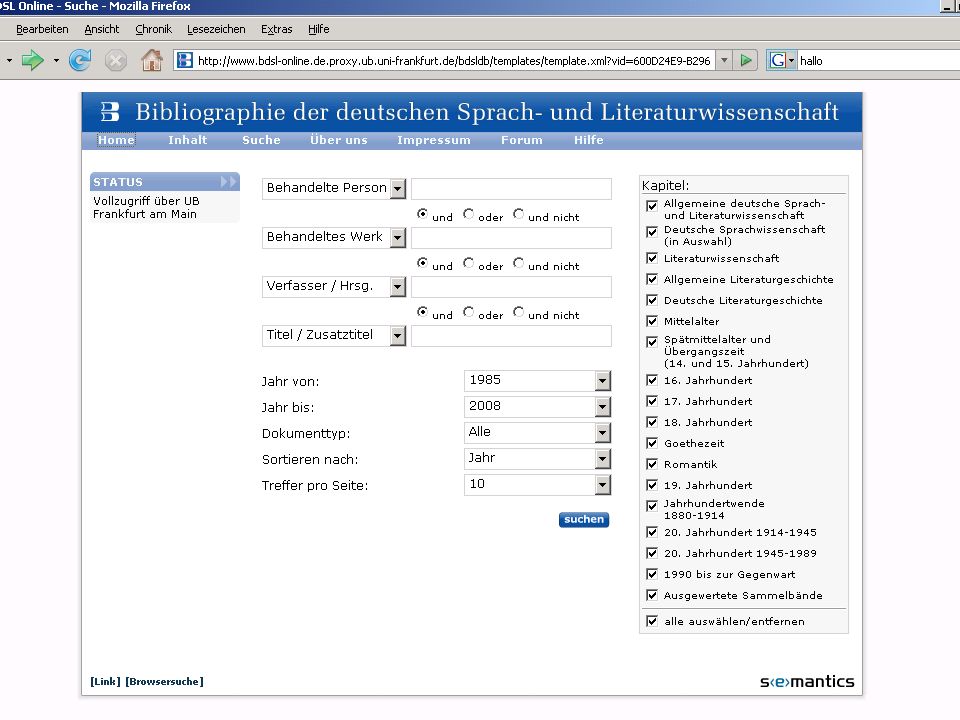Uncheck 16. Jahrhundert chapter
Screen dimensions: 960x720
(652, 380)
